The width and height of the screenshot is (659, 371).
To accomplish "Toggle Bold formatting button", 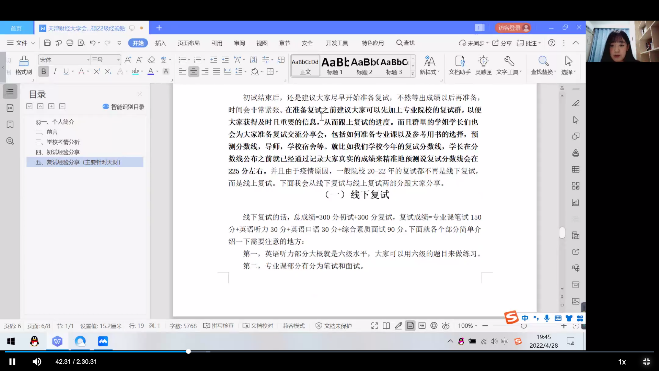I will pyautogui.click(x=44, y=71).
